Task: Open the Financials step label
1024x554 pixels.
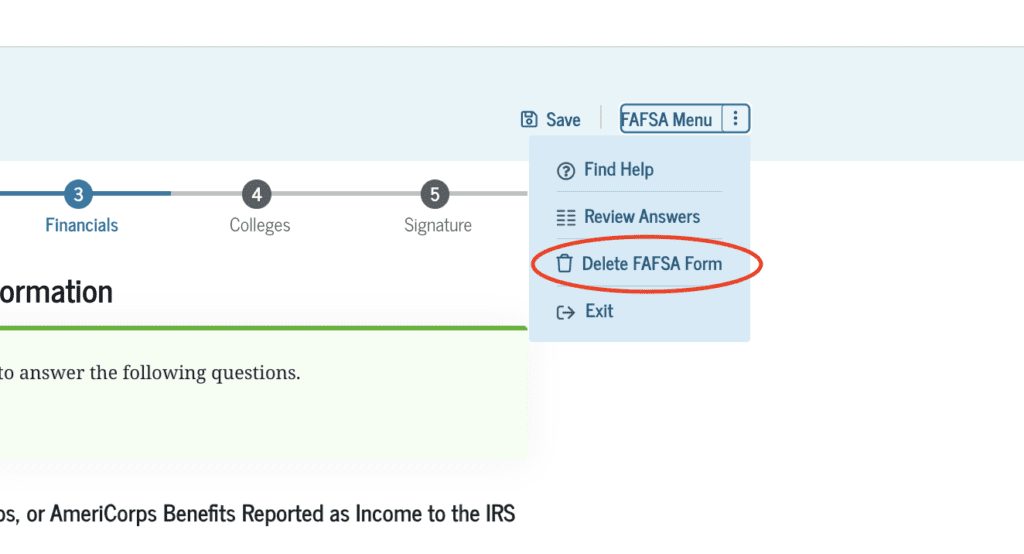Action: tap(82, 225)
